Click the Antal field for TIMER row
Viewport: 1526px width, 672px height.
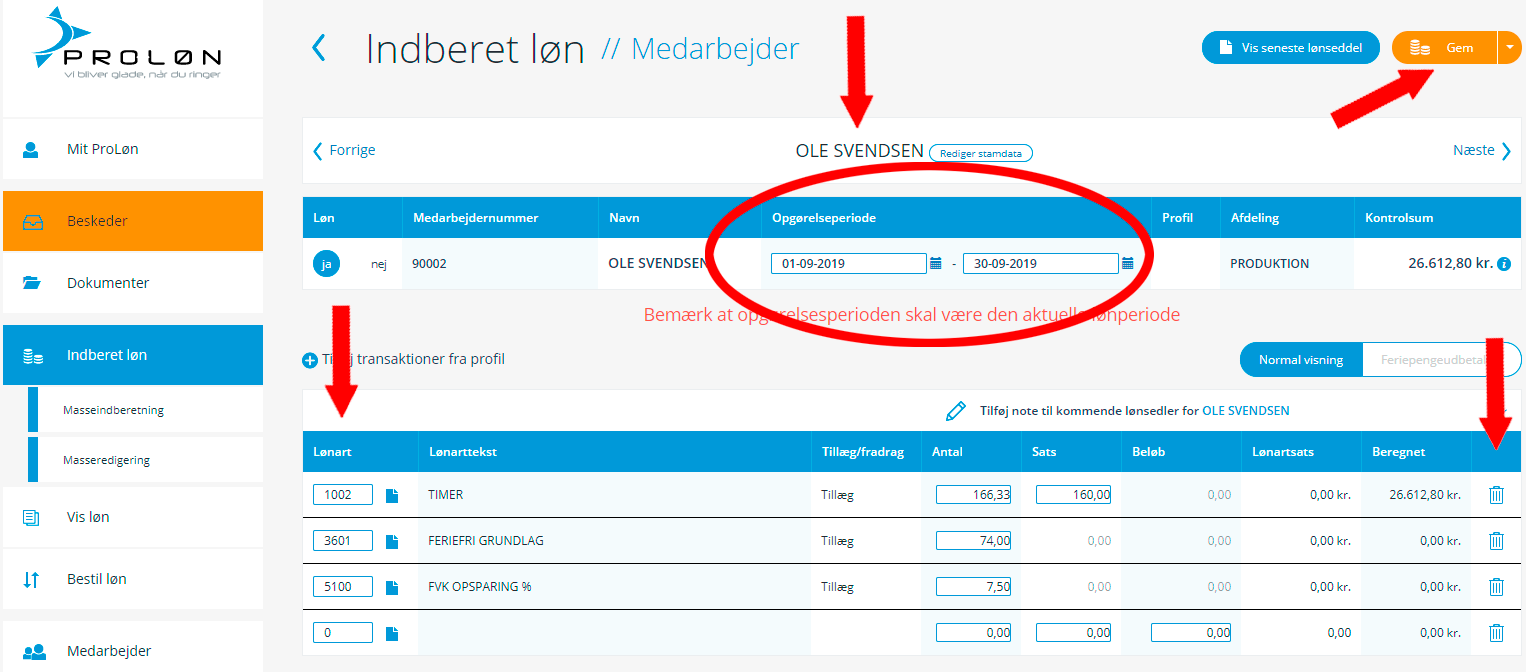pos(973,494)
